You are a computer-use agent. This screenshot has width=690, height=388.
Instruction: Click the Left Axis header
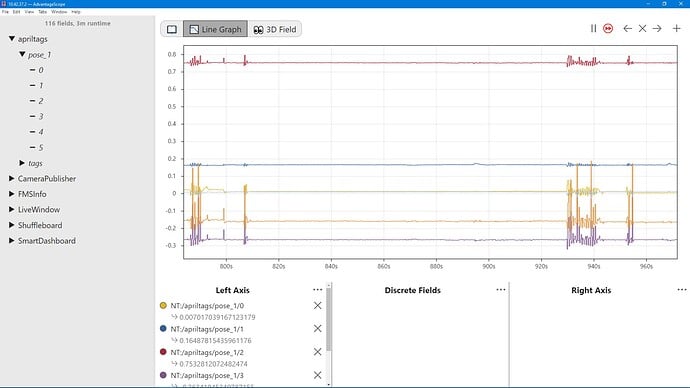232,290
